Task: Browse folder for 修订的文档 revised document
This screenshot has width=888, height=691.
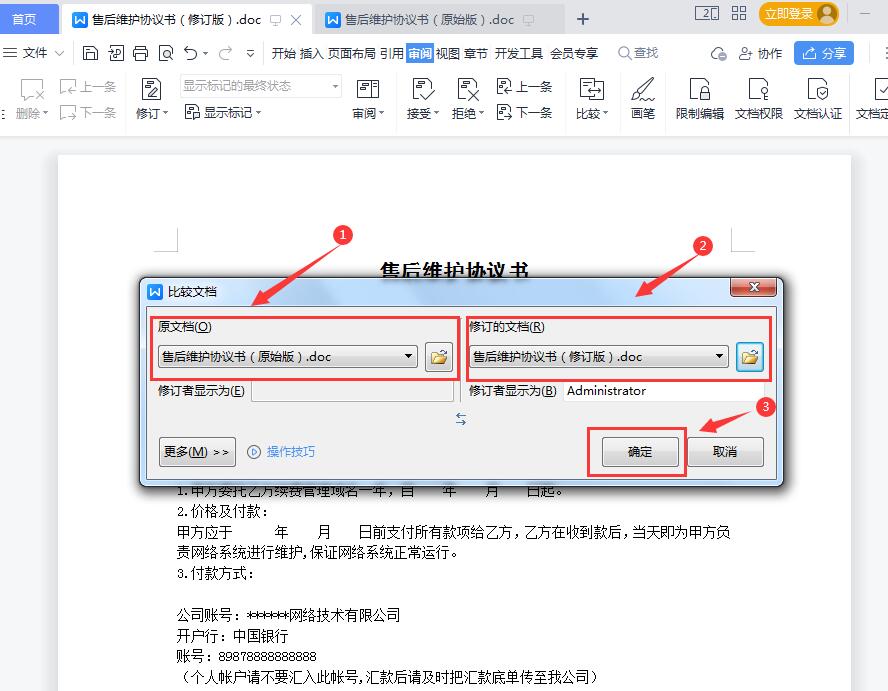Action: tap(750, 357)
